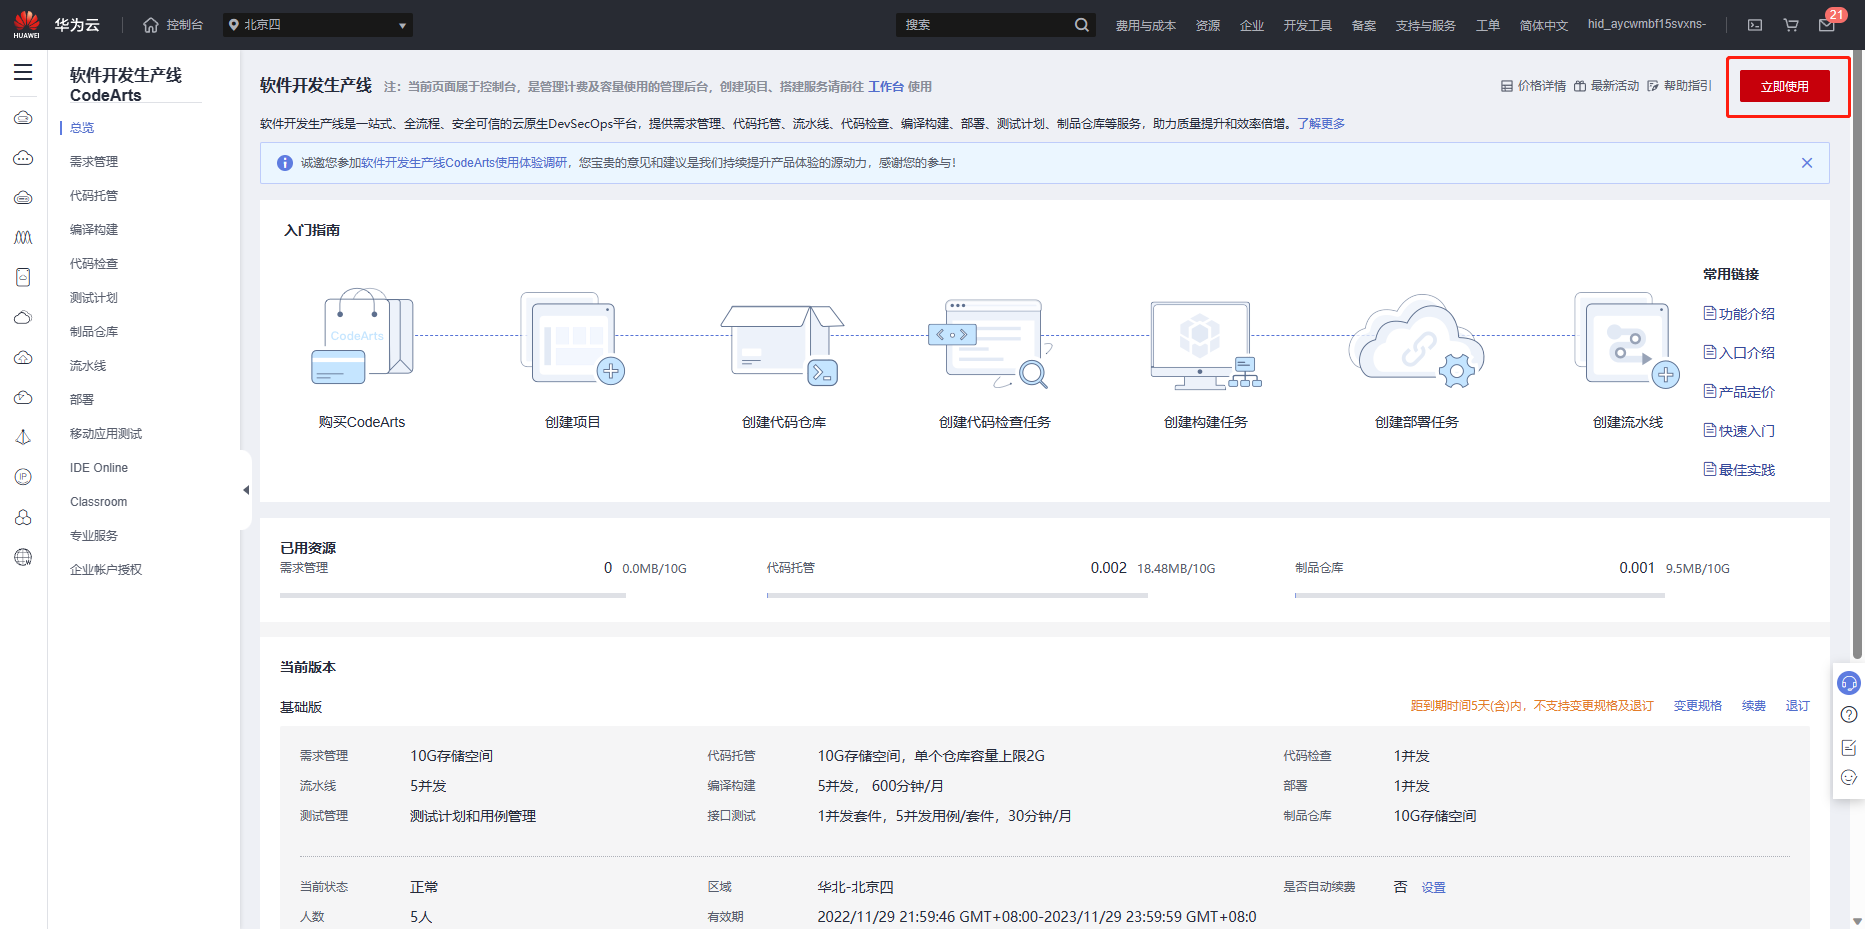Click the 创建流水线 illustration icon
The image size is (1865, 929).
(1627, 339)
